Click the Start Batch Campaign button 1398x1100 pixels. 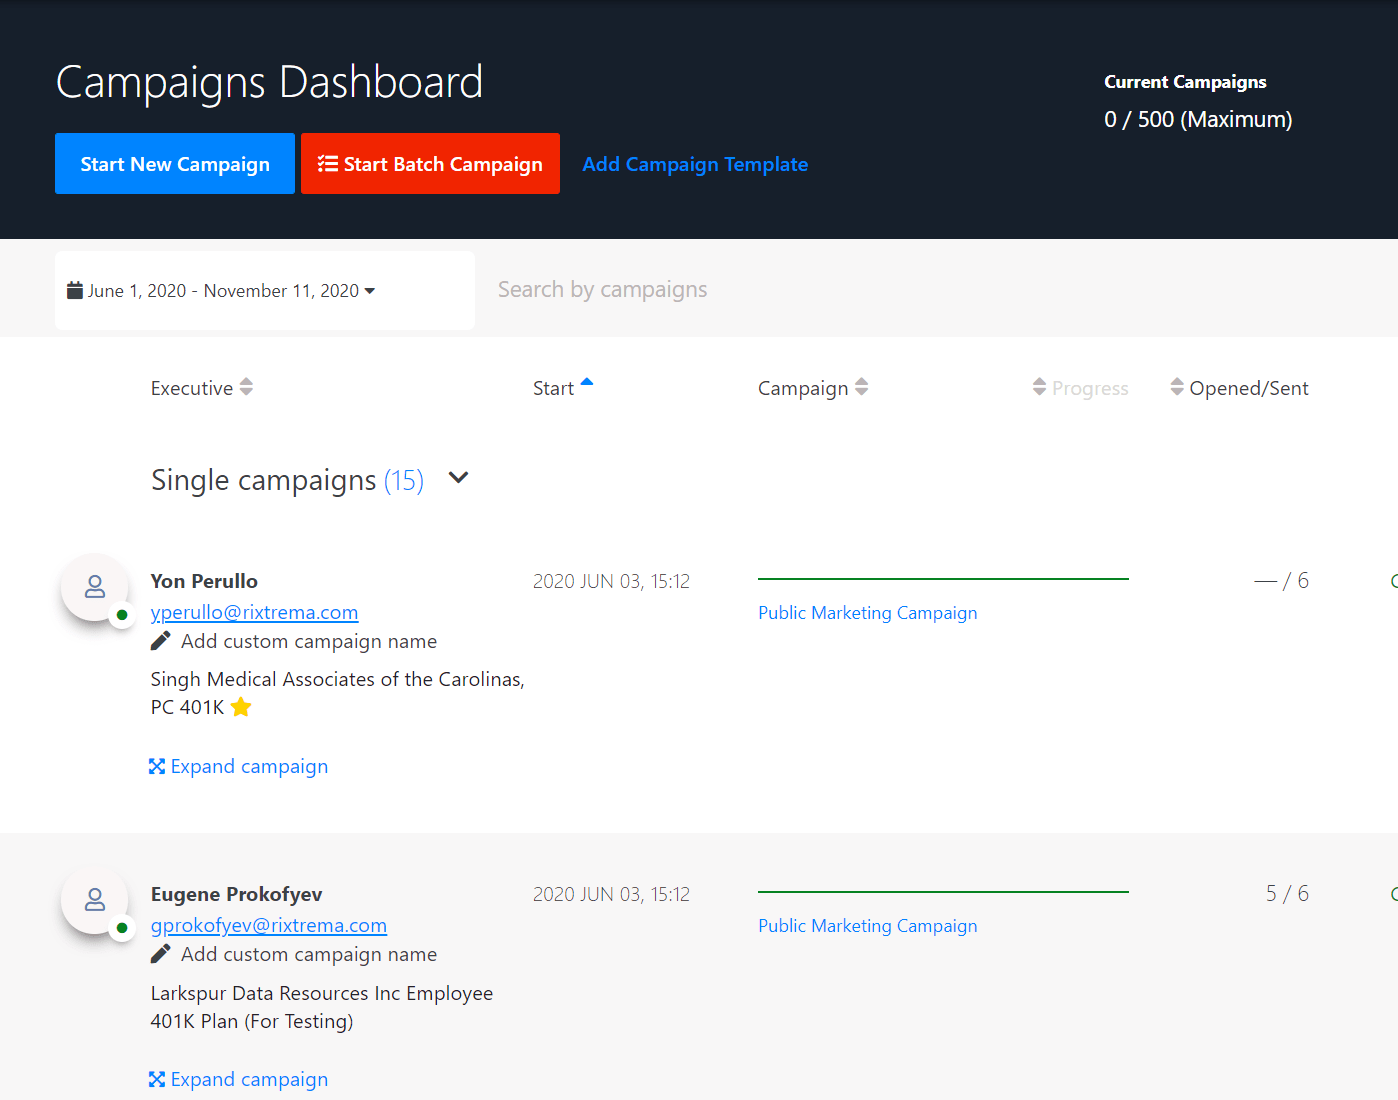(430, 164)
